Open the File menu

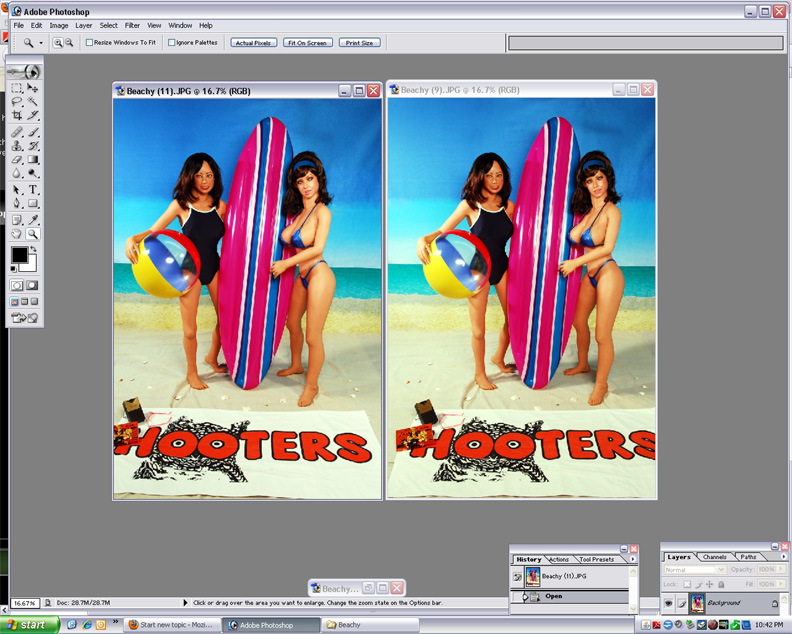19,25
